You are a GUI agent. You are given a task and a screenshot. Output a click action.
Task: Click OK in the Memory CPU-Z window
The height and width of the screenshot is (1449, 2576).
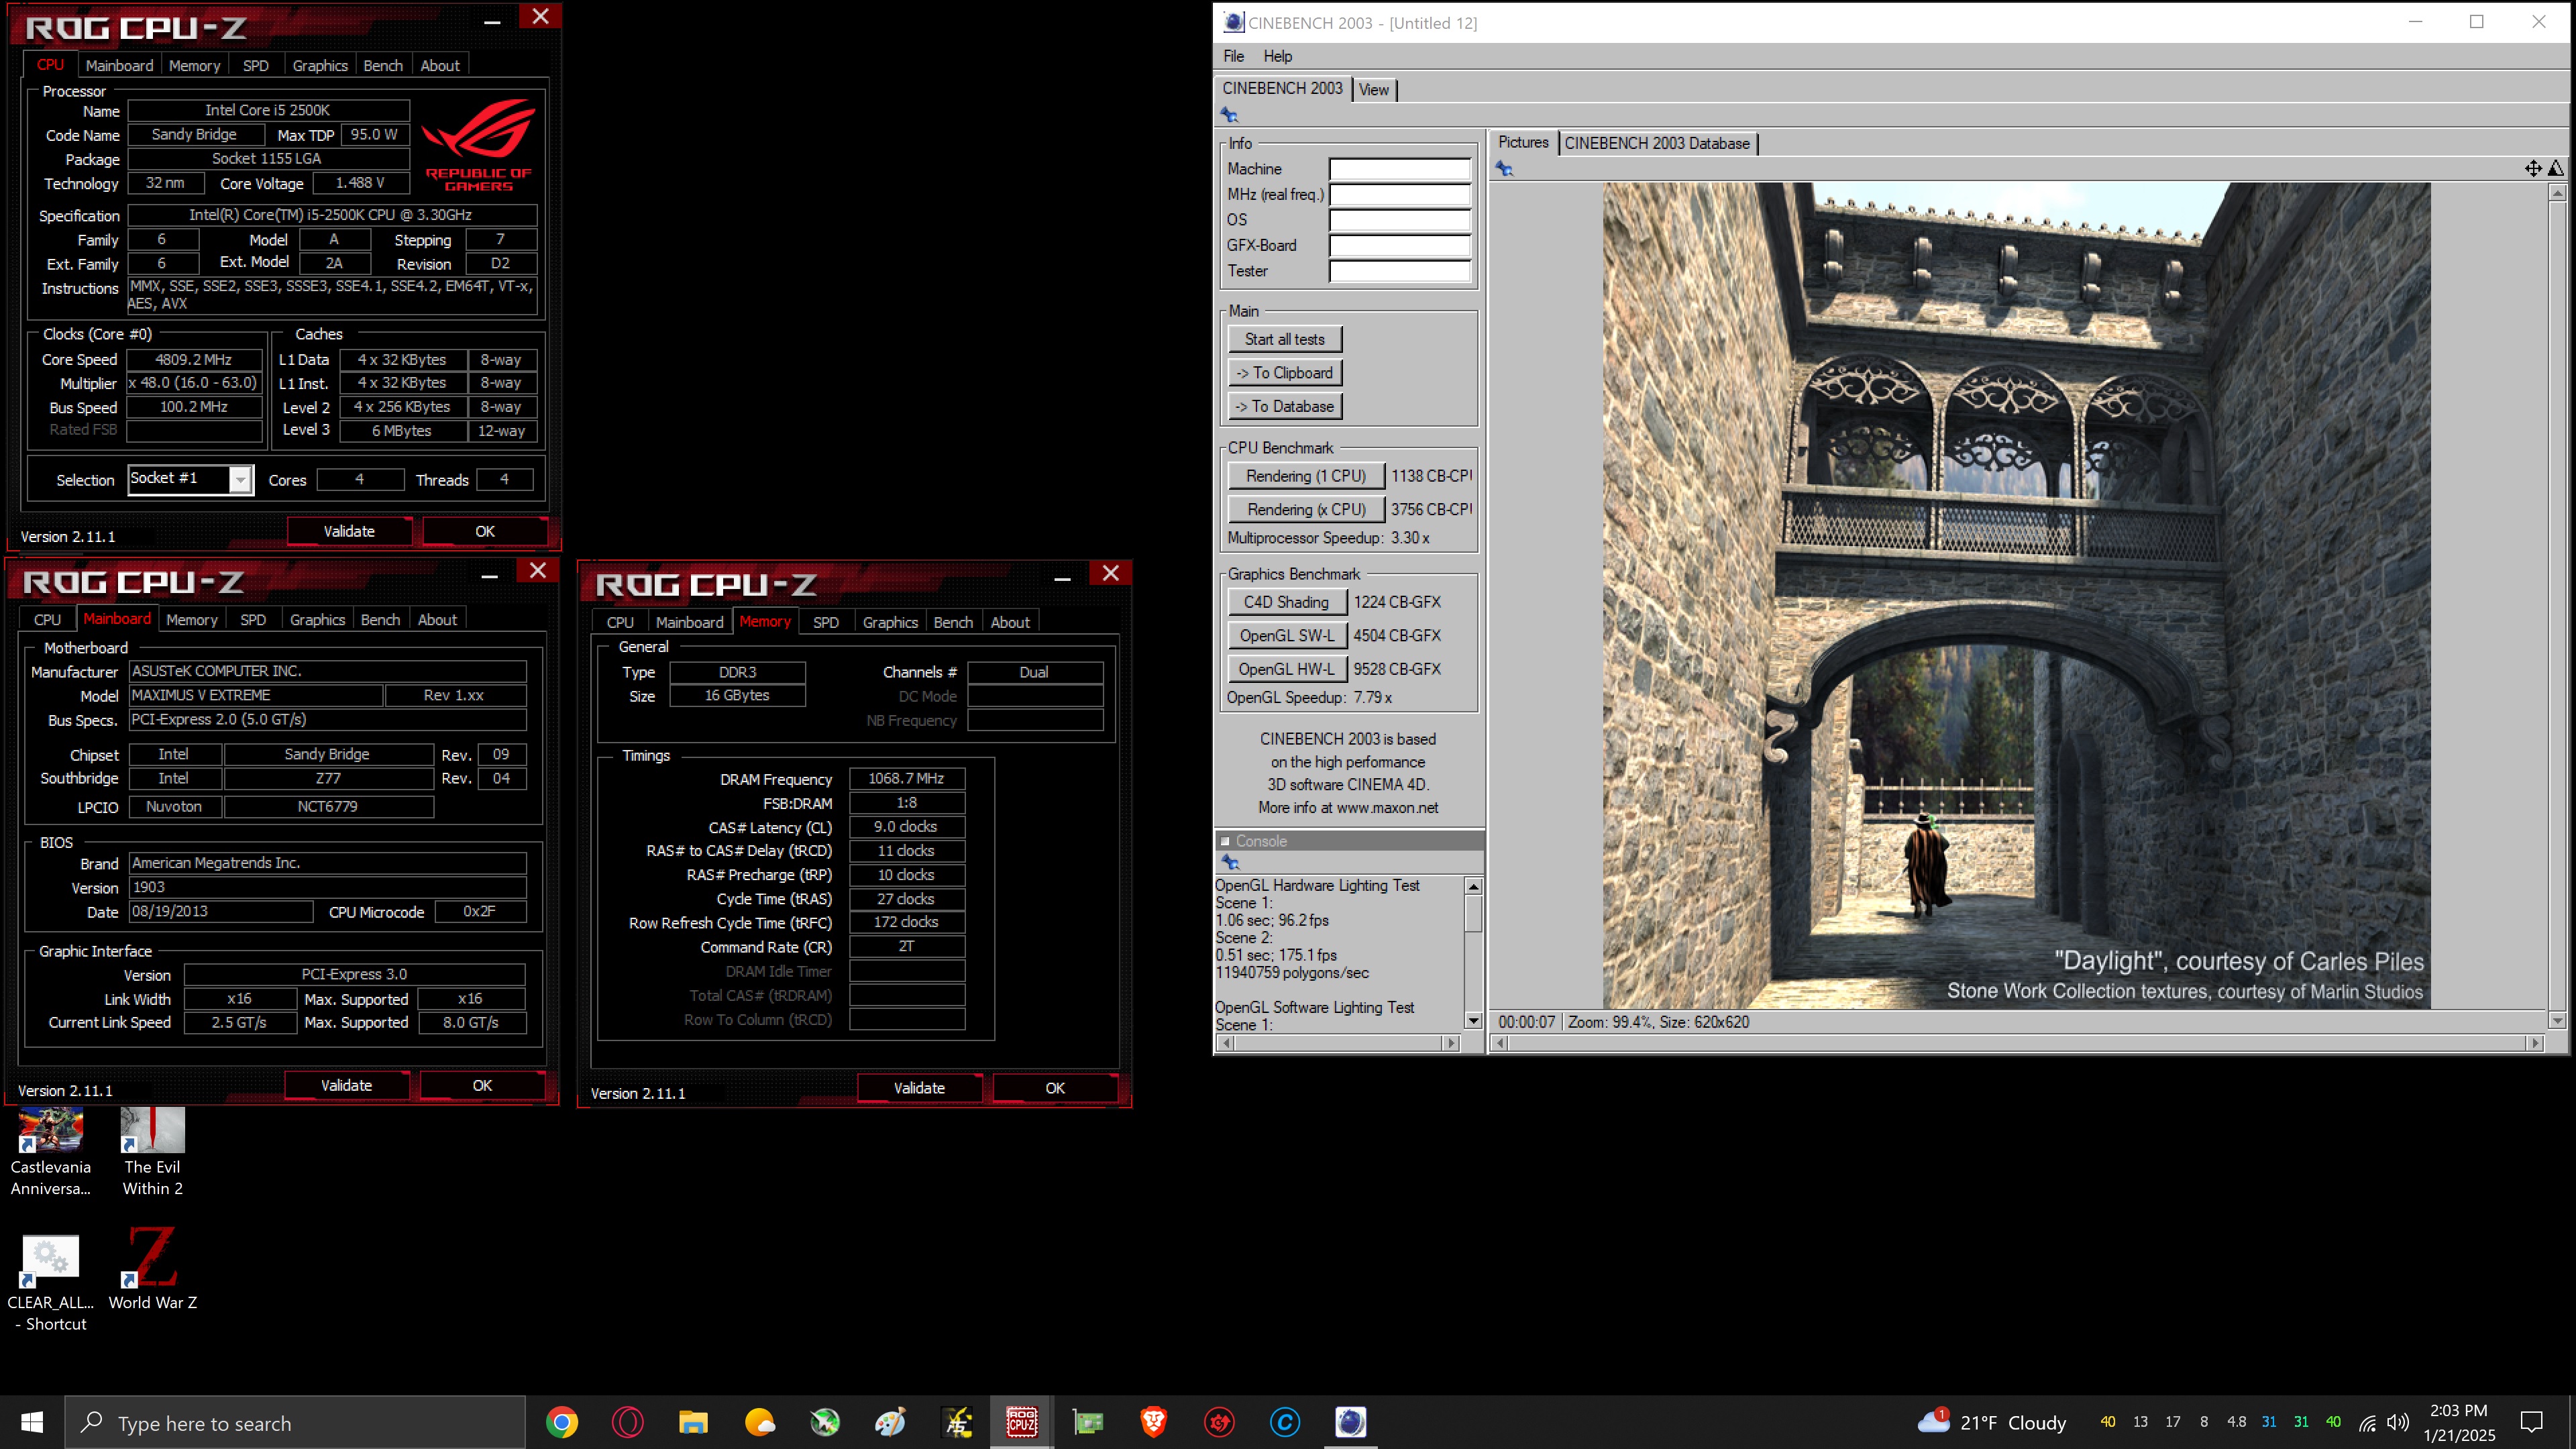[x=1055, y=1088]
